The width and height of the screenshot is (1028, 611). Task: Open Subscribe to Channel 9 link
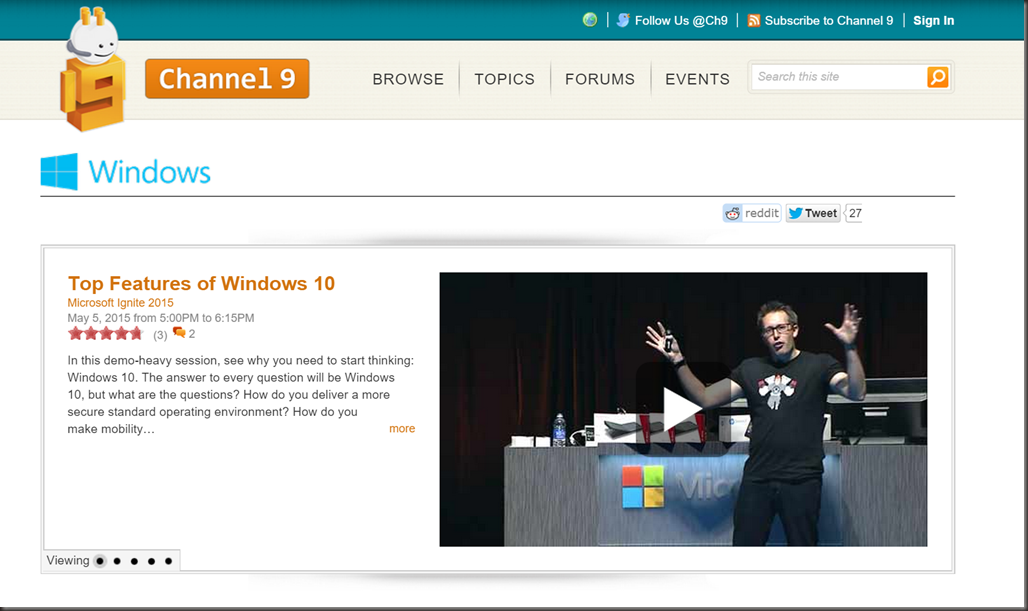[829, 20]
